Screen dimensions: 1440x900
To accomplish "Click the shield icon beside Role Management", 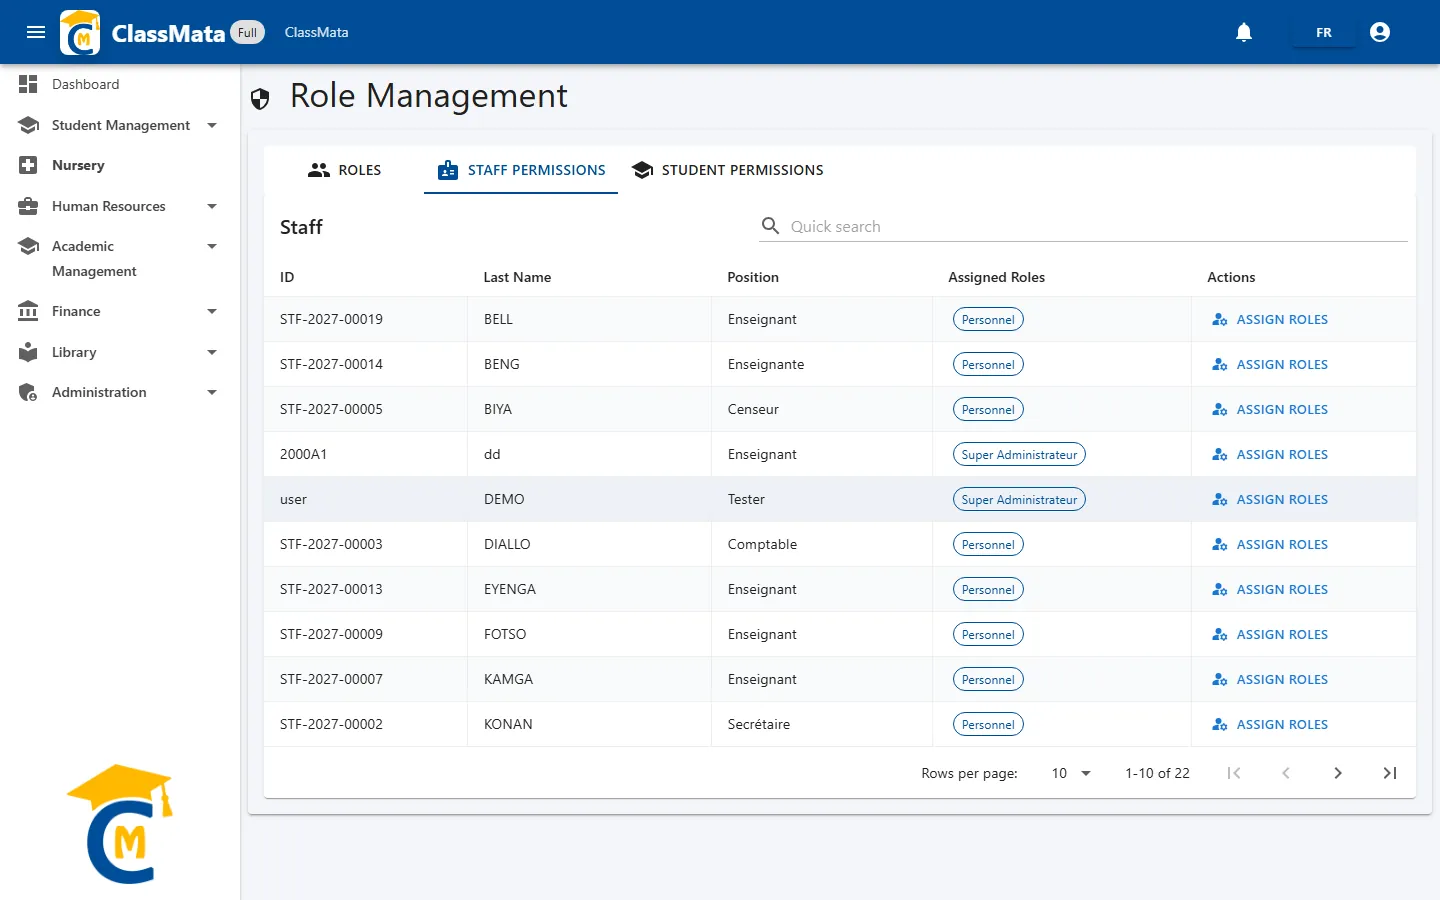I will [260, 98].
